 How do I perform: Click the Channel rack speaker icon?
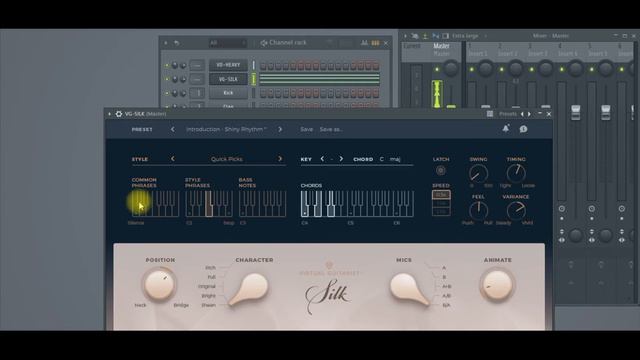click(264, 43)
